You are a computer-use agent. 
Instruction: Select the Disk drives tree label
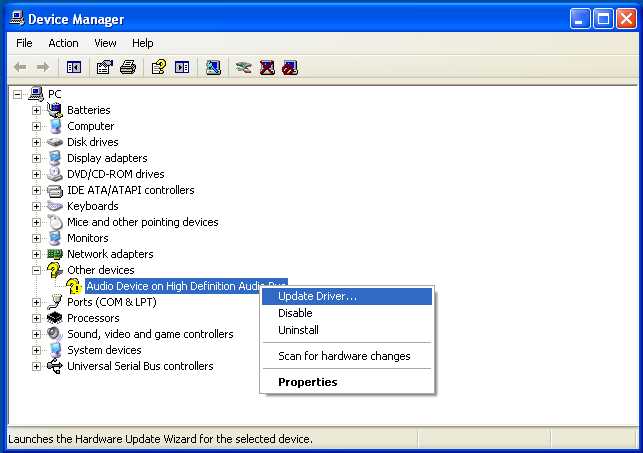[x=93, y=142]
